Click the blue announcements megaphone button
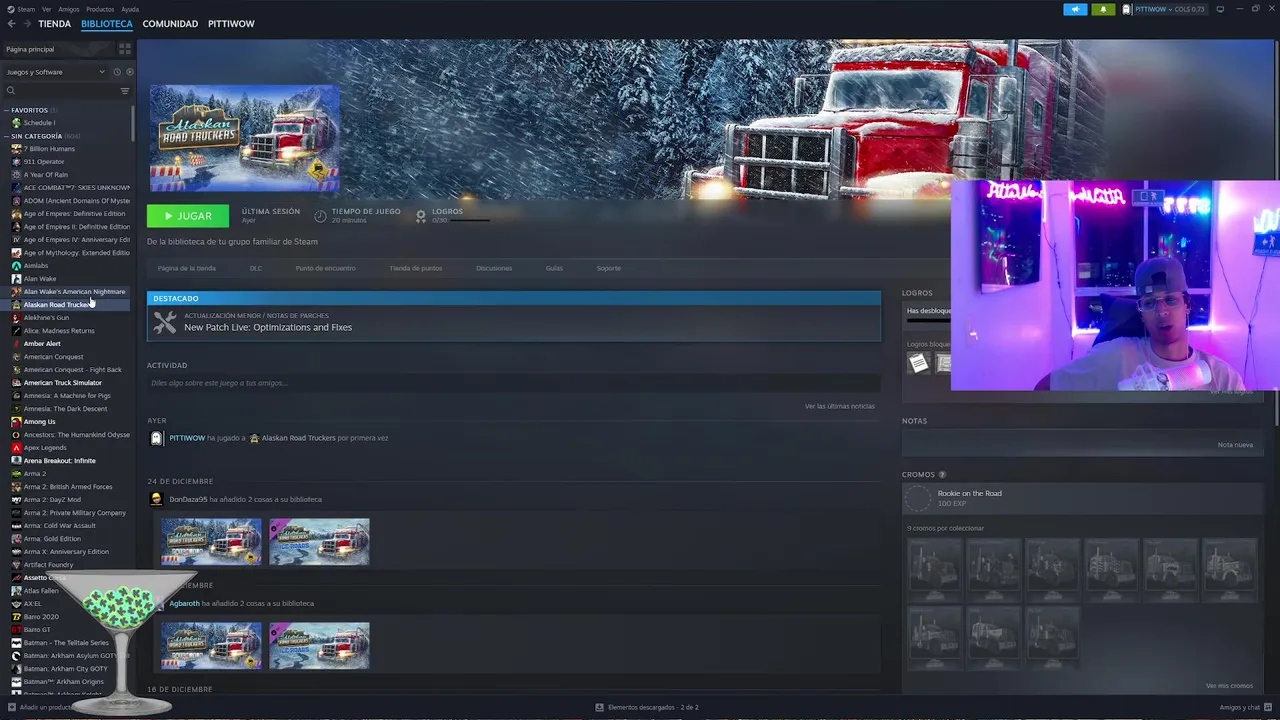Screen dimensions: 1280x720 [x=1075, y=9]
